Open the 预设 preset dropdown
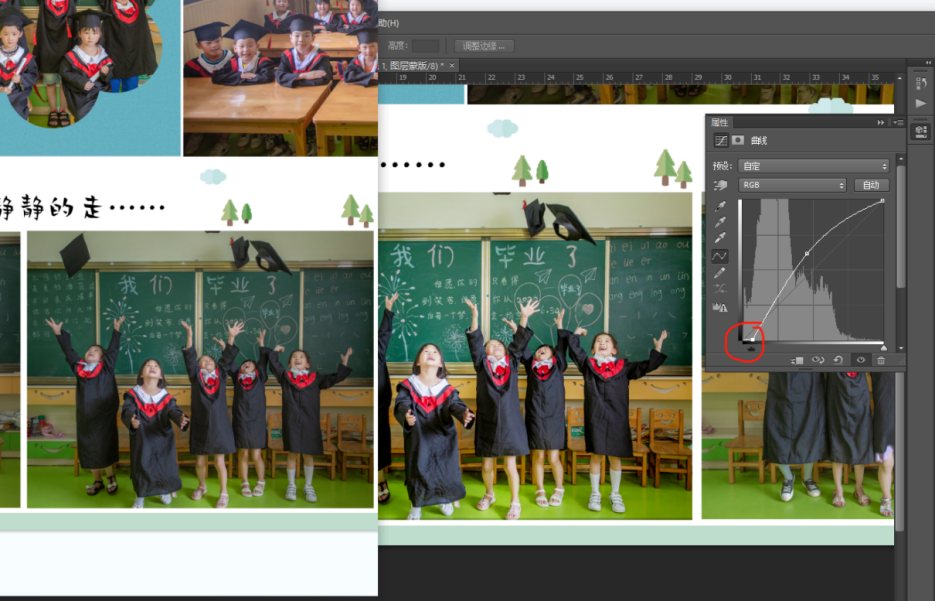The height and width of the screenshot is (601, 935). [x=813, y=166]
